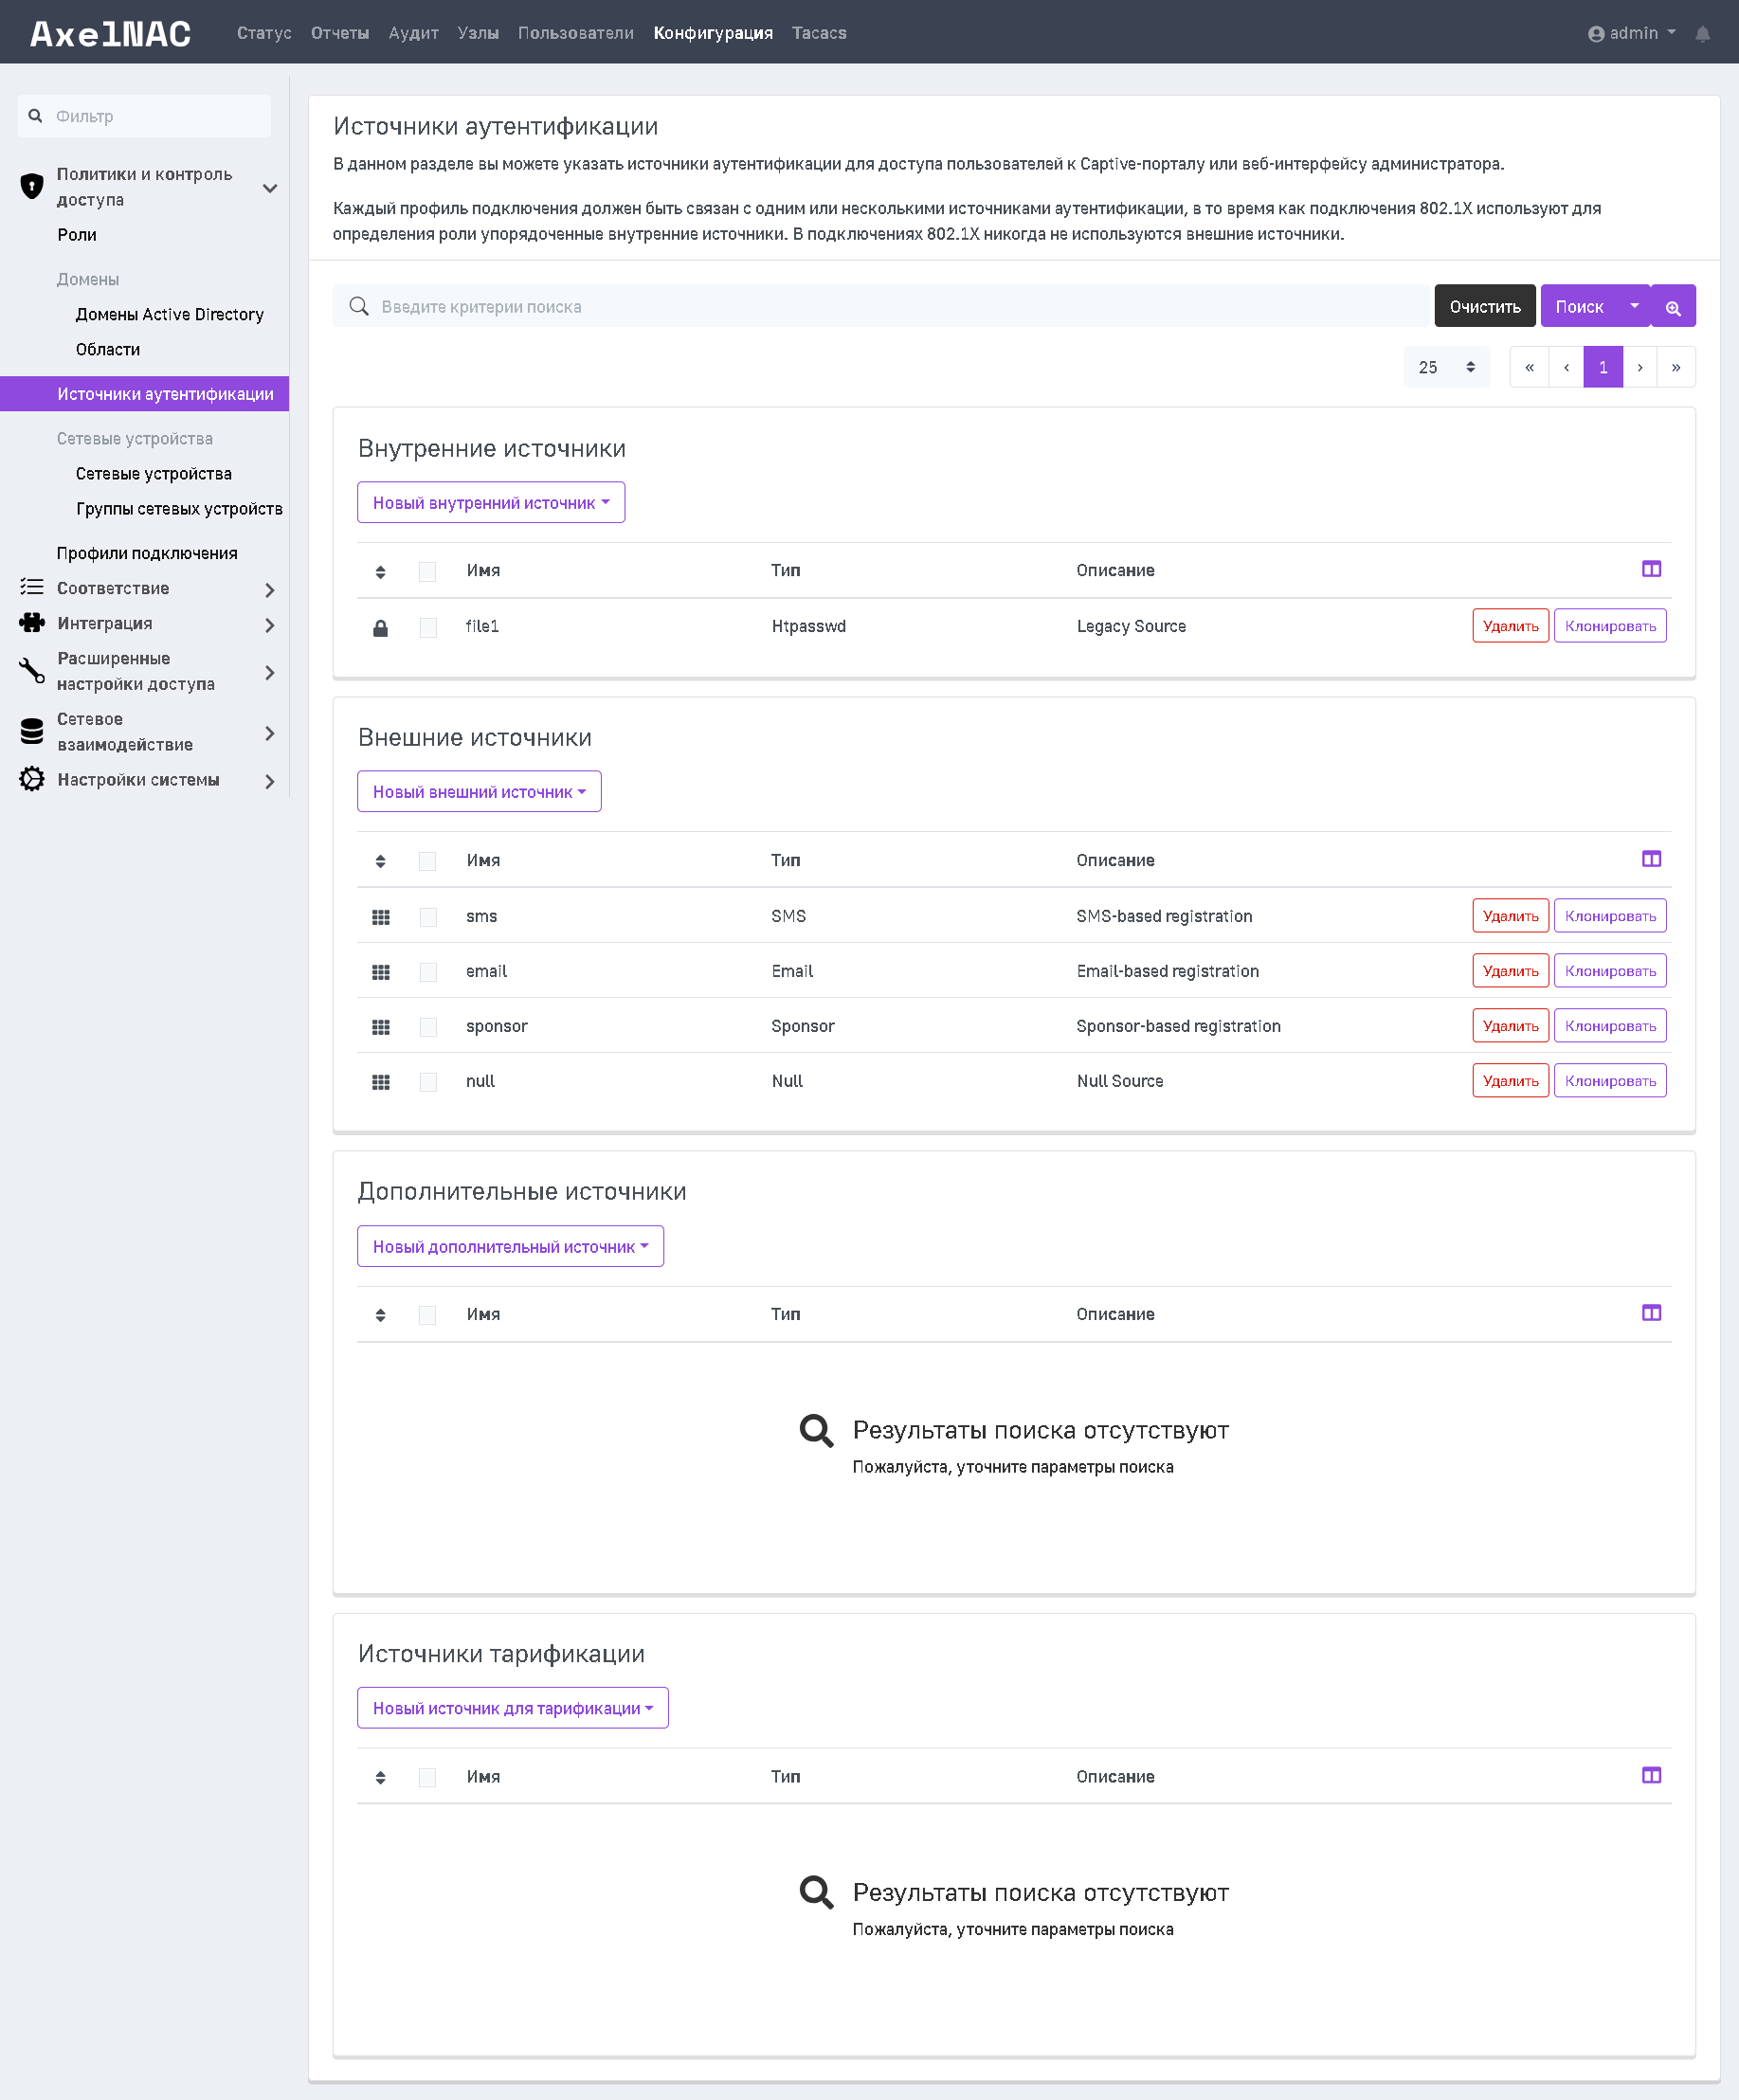Open the Аудит menu in top navigation
The width and height of the screenshot is (1739, 2100).
413,33
